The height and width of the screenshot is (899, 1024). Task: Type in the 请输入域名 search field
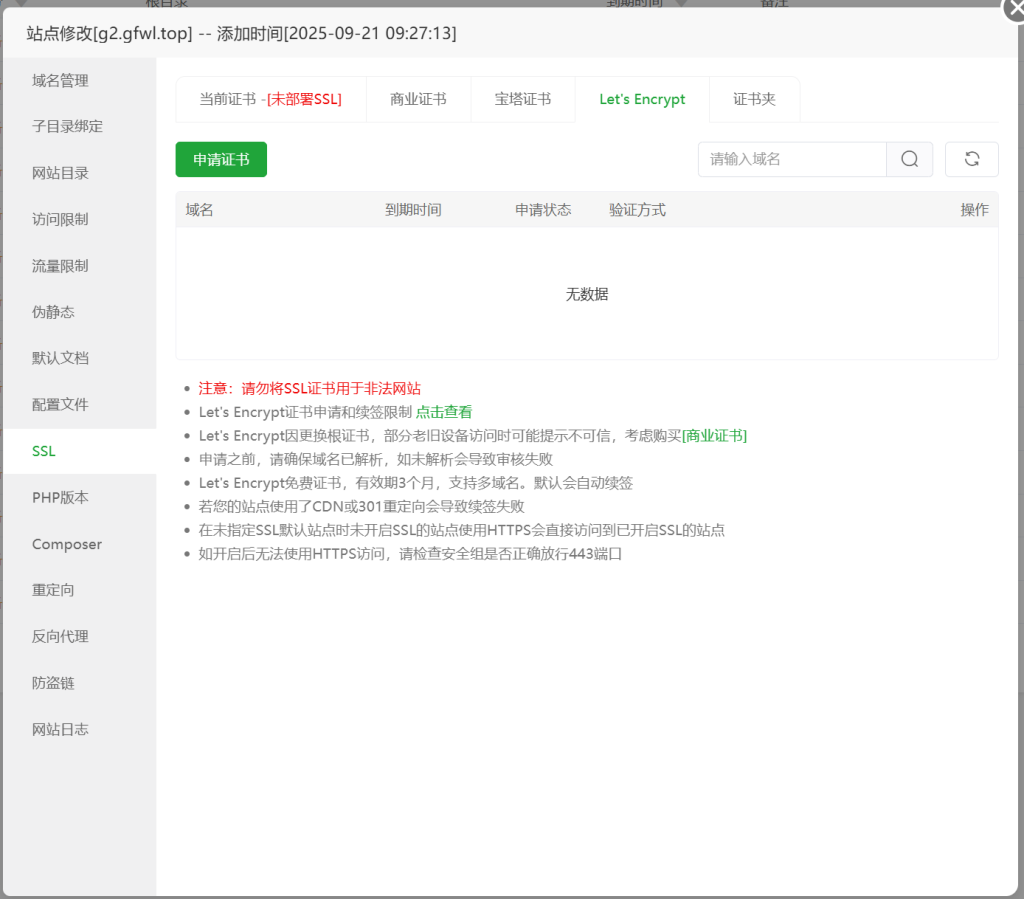[792, 159]
